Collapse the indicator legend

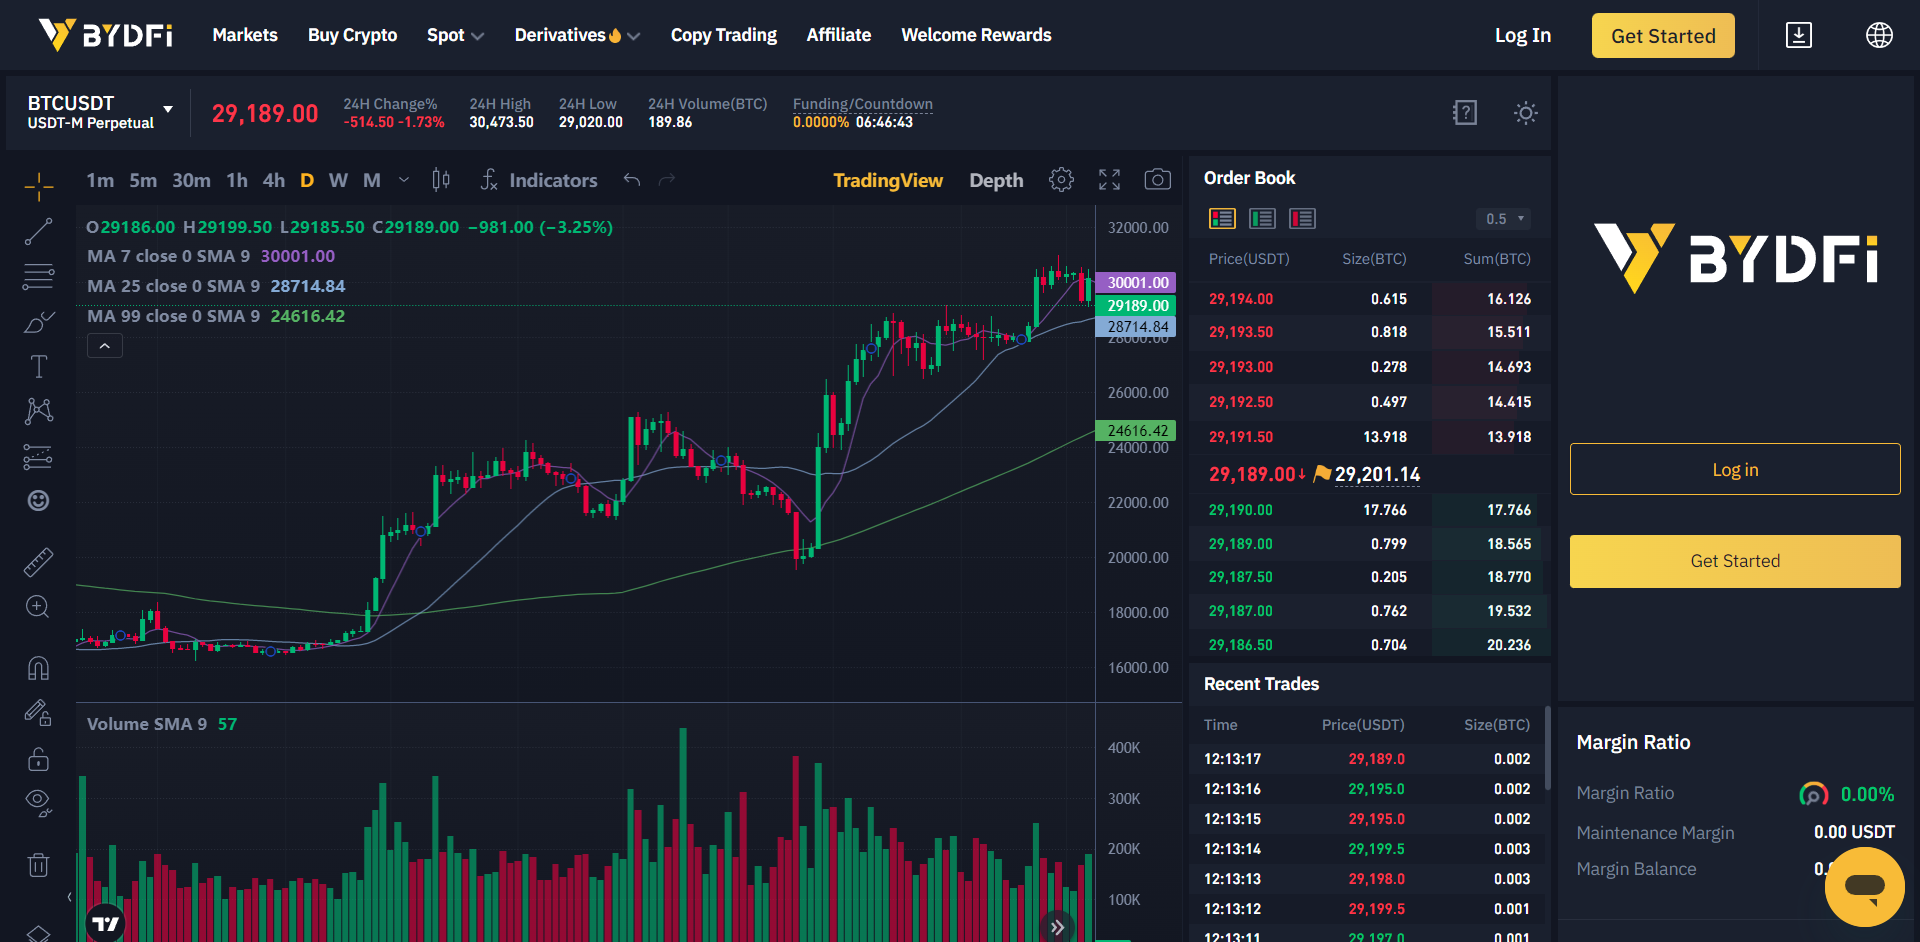pyautogui.click(x=105, y=346)
